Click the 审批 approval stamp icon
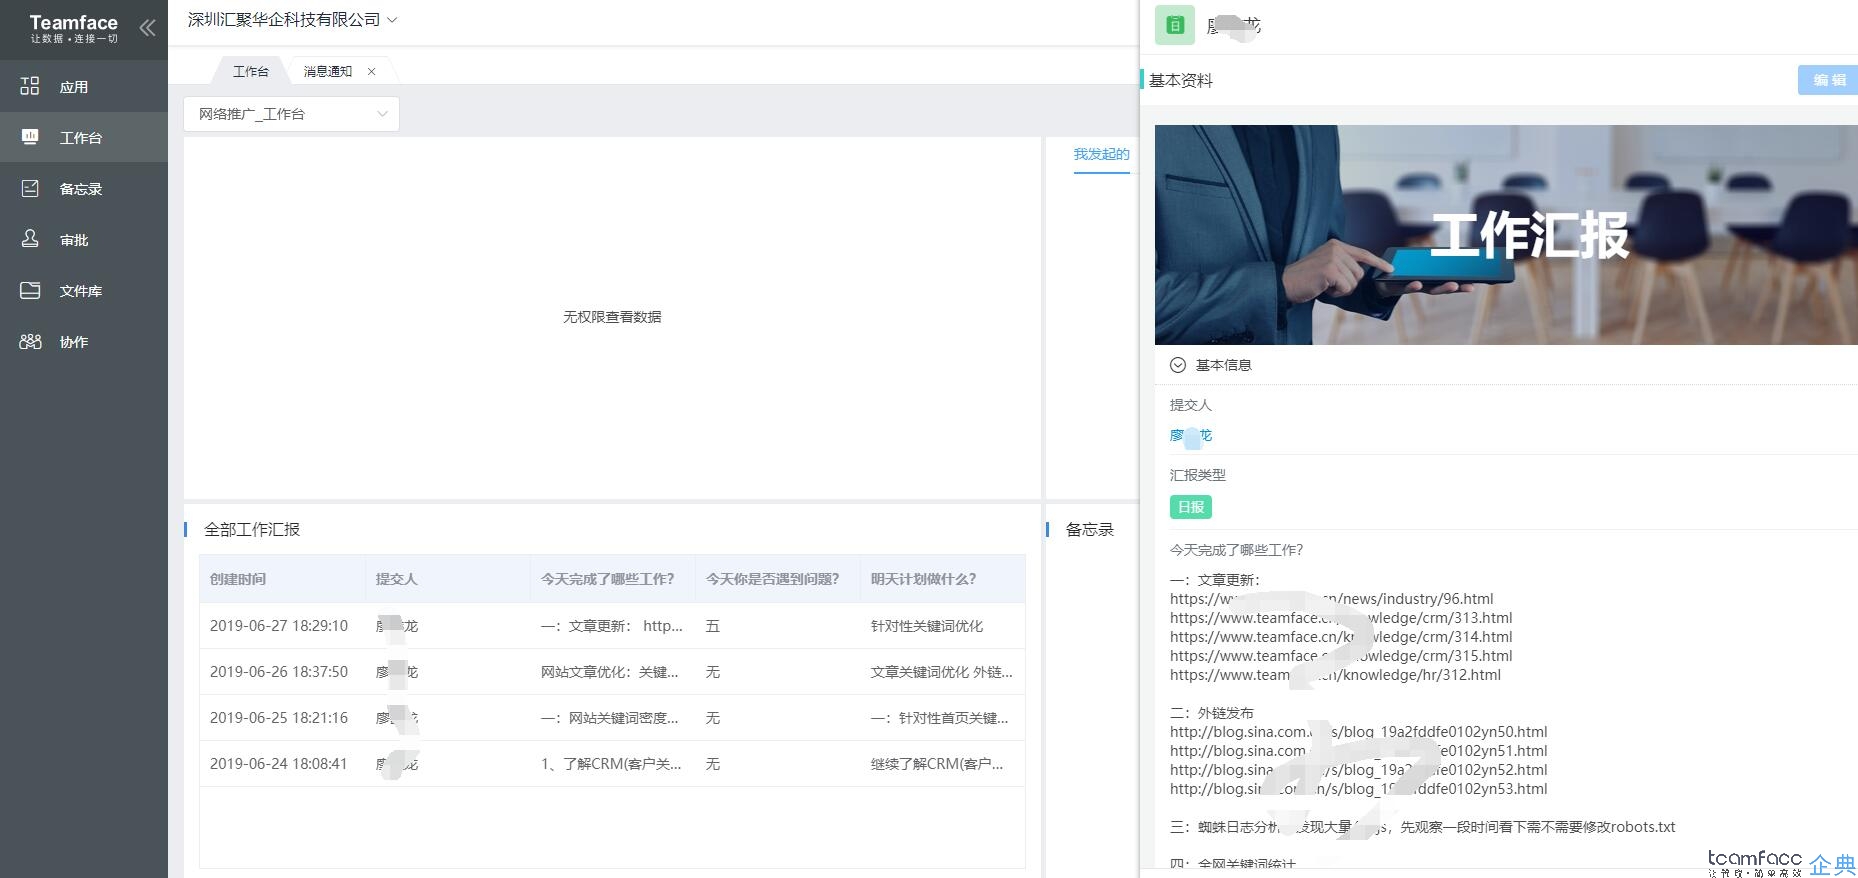 click(30, 239)
